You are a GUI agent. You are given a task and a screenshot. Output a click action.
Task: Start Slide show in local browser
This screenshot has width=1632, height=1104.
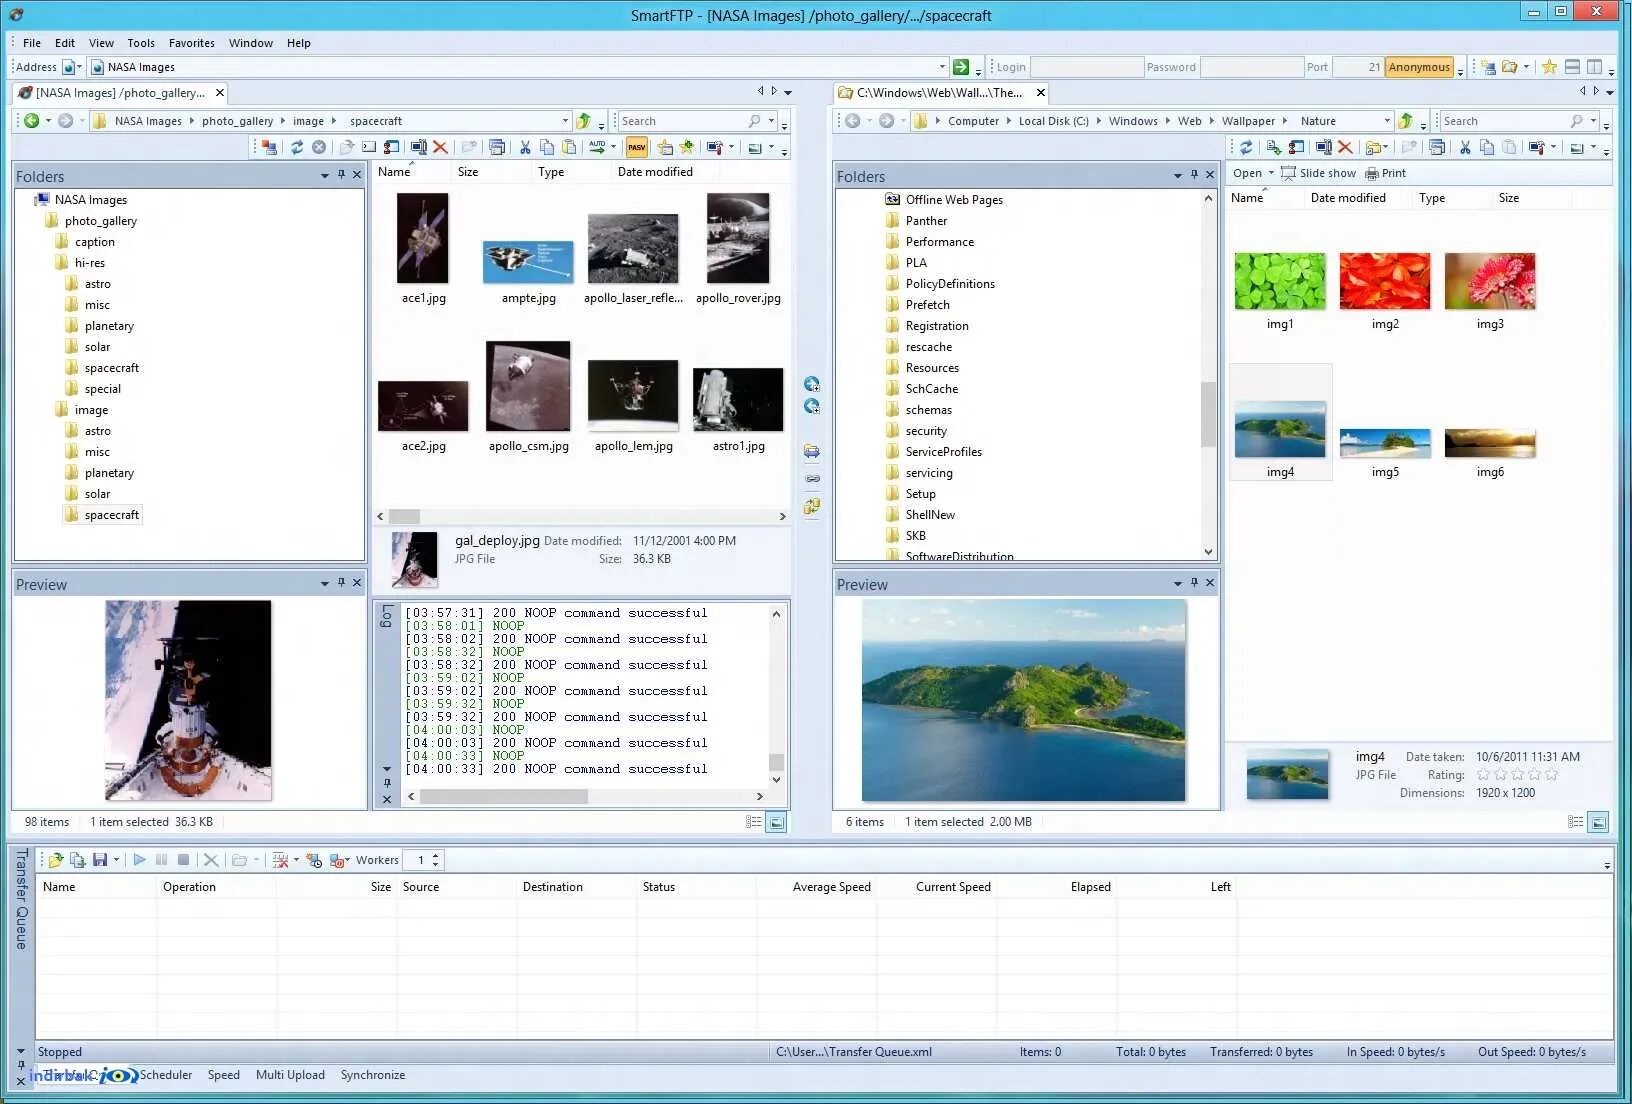(1319, 173)
